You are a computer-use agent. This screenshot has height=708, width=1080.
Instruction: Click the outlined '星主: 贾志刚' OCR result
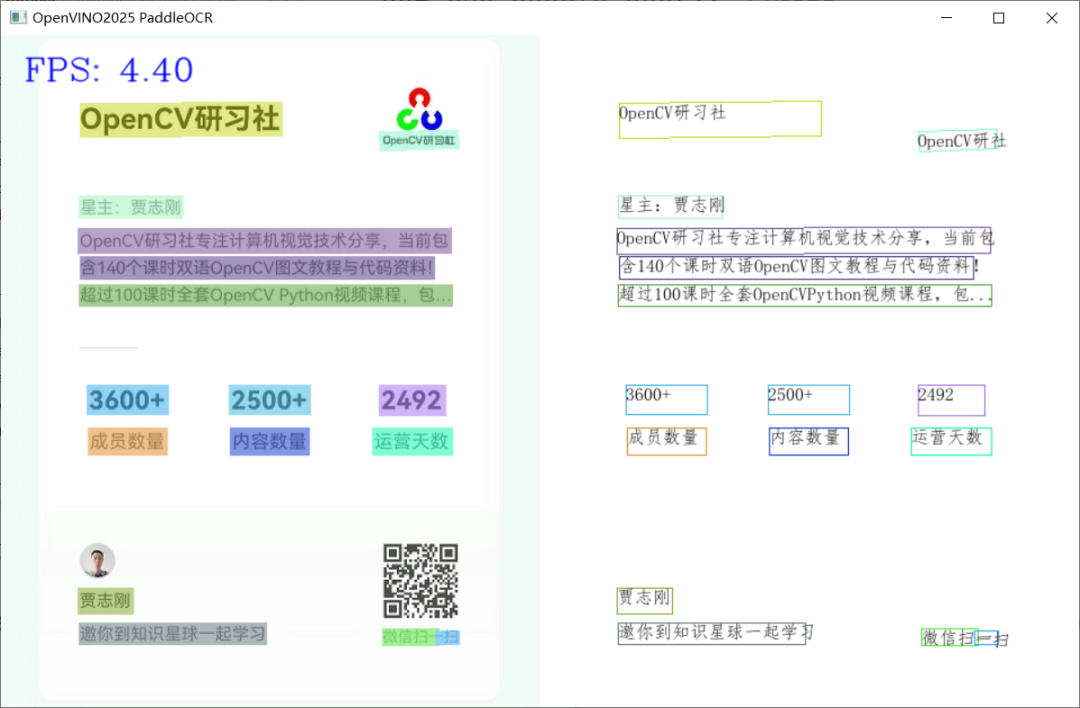[670, 206]
